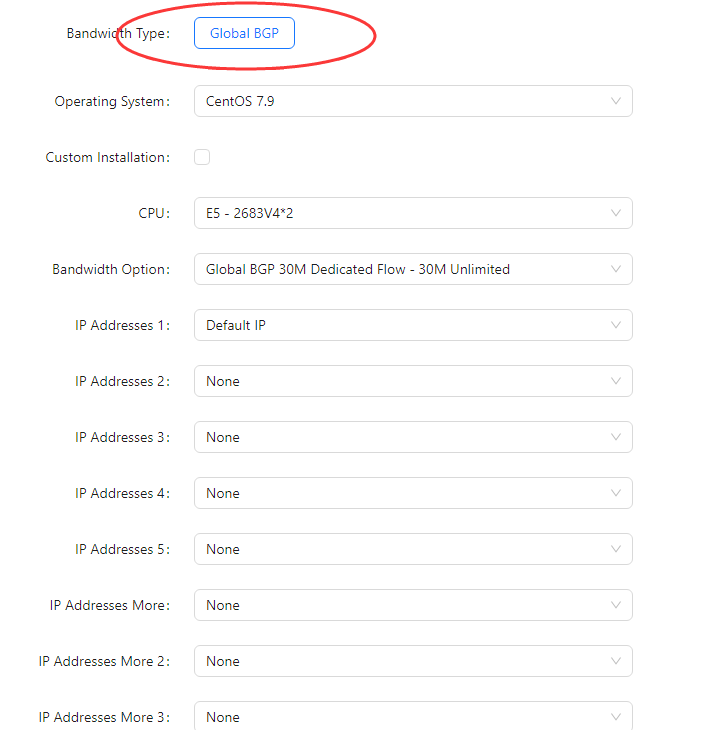
Task: Enable the Custom Installation checkbox
Action: (202, 157)
